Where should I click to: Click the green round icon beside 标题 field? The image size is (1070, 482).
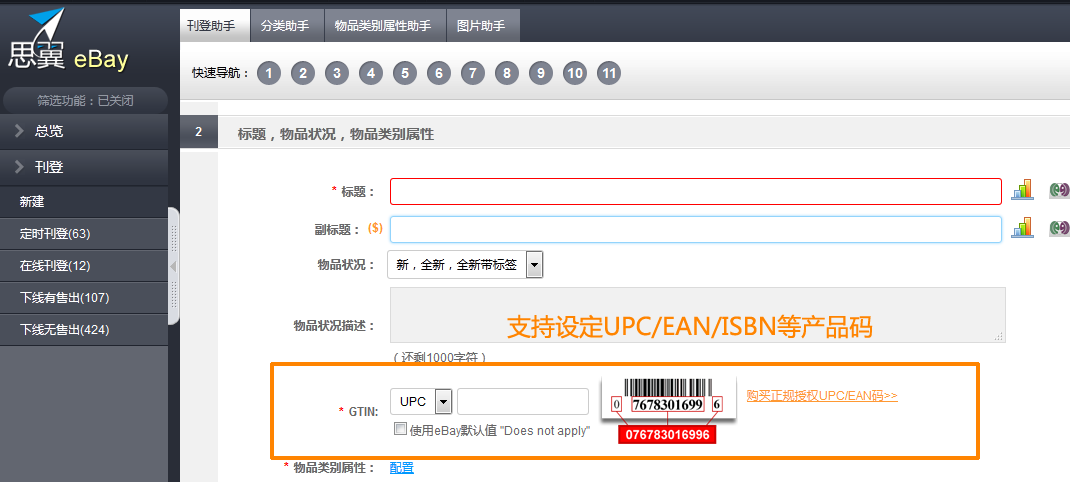pyautogui.click(x=1060, y=190)
